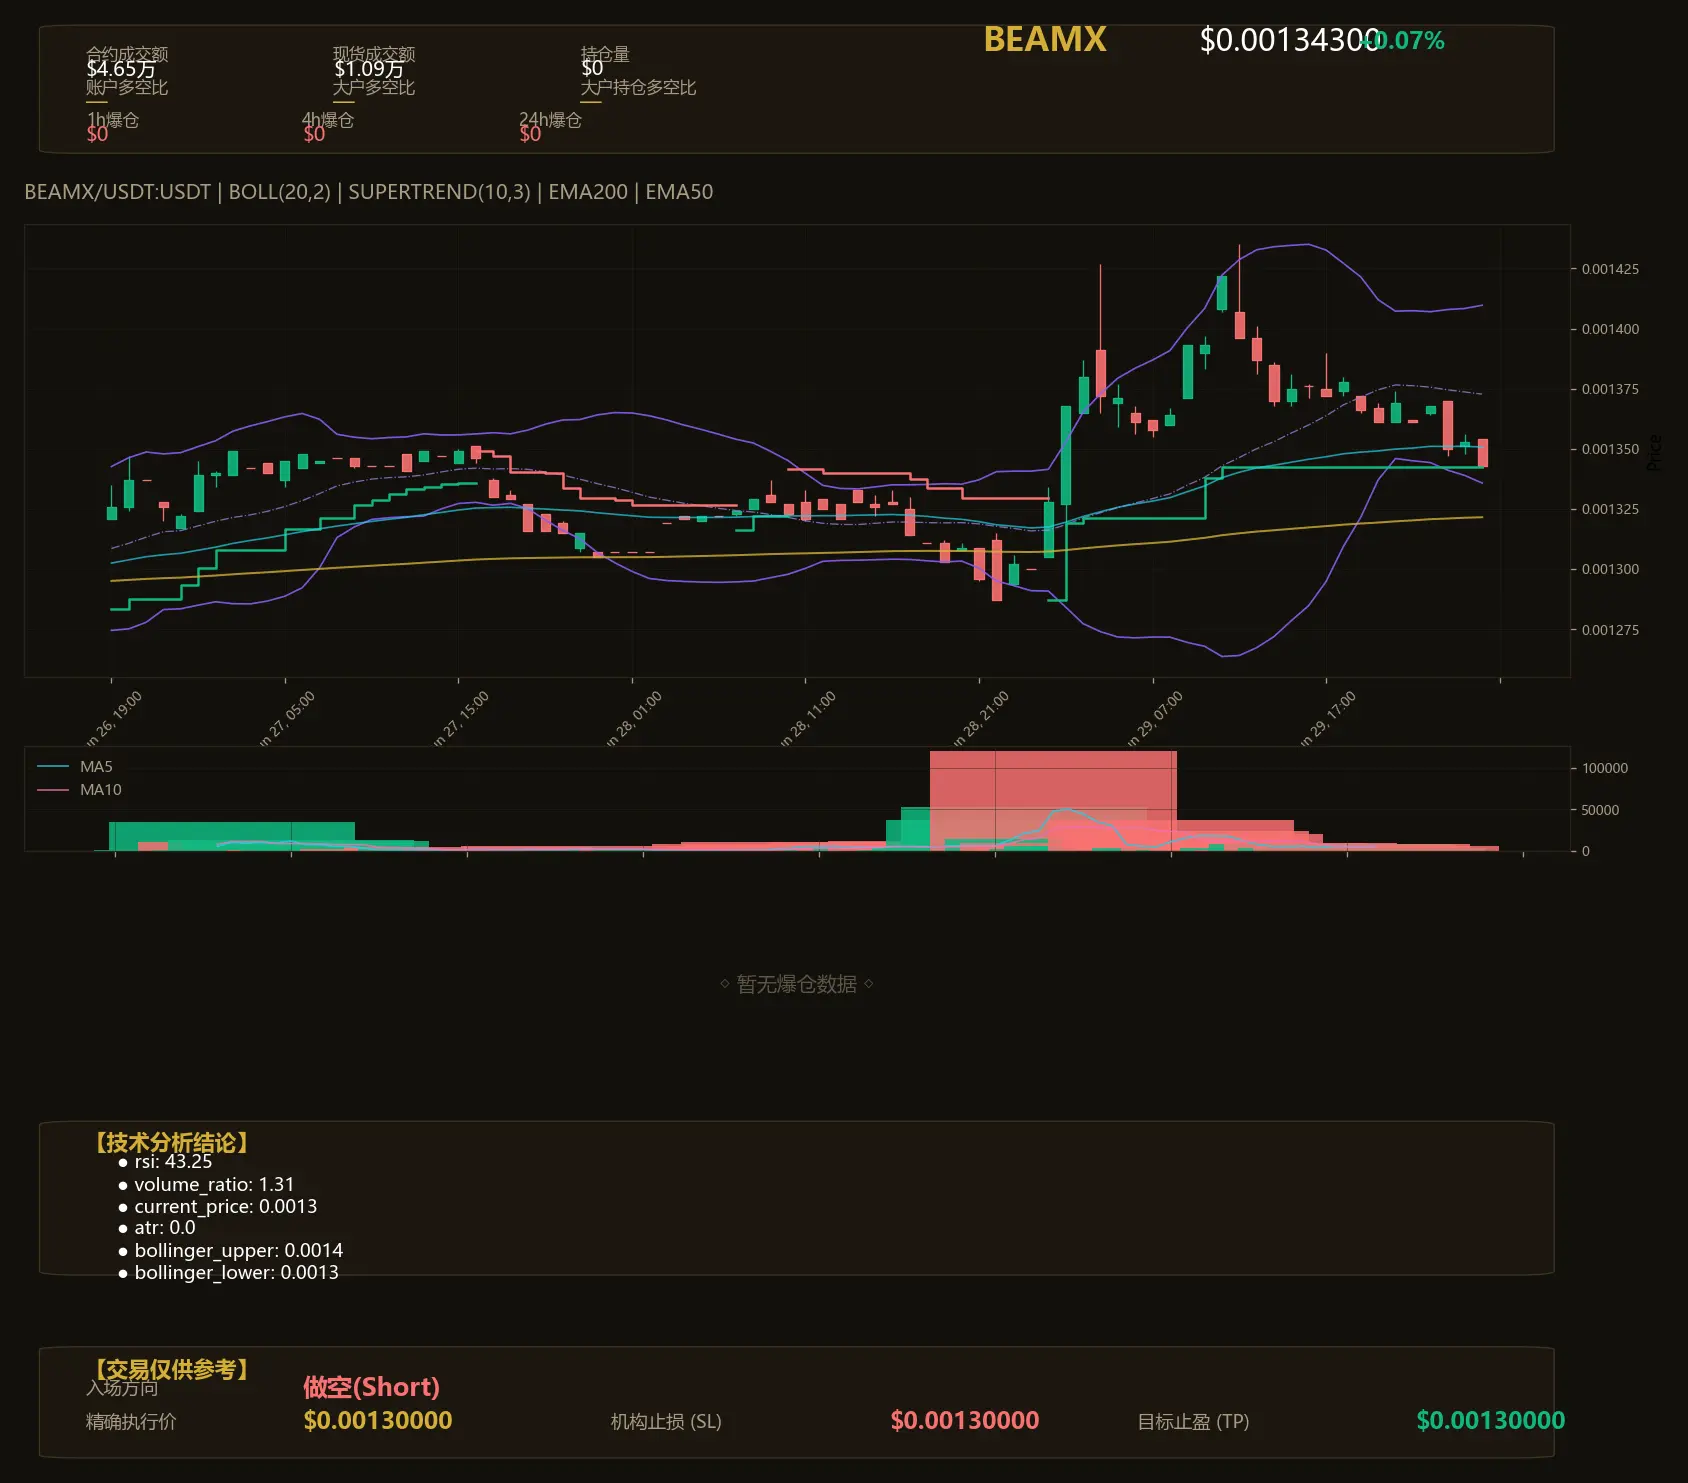Select the red stop-loss price $0.00130000
The width and height of the screenshot is (1688, 1483).
(x=965, y=1421)
